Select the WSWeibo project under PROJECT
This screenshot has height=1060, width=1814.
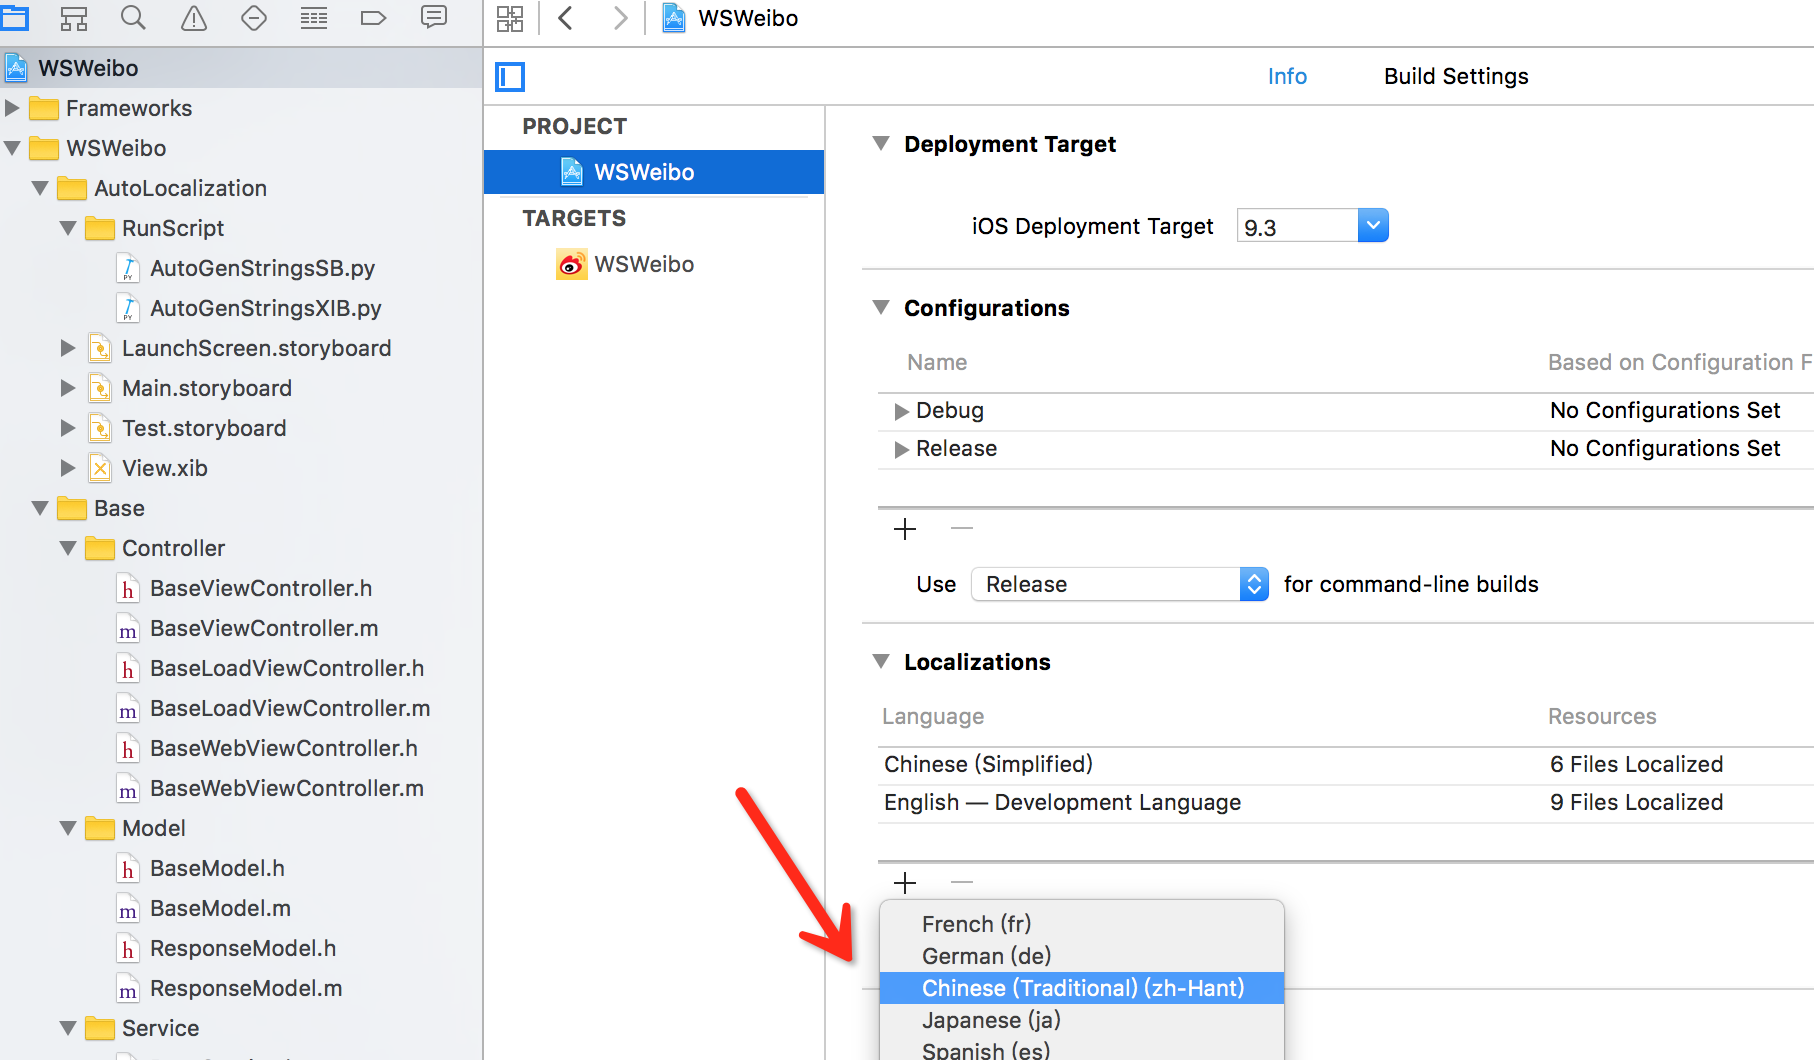pos(654,172)
